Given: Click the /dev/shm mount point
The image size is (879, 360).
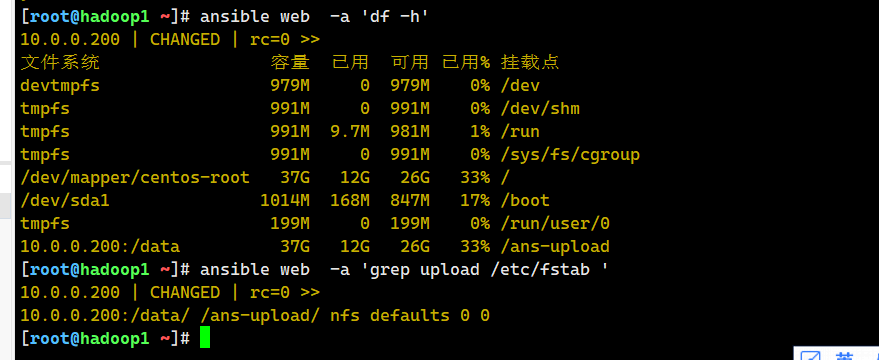Looking at the screenshot, I should tap(540, 109).
